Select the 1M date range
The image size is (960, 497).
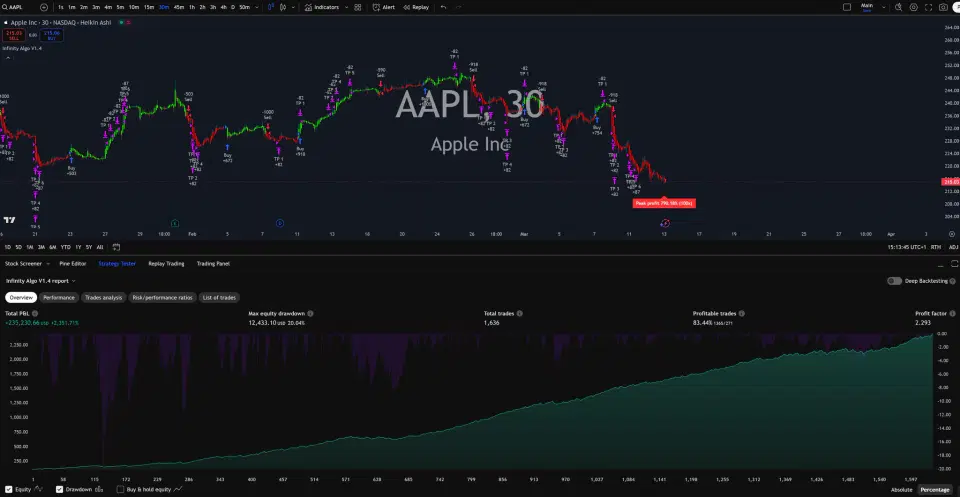(x=29, y=247)
